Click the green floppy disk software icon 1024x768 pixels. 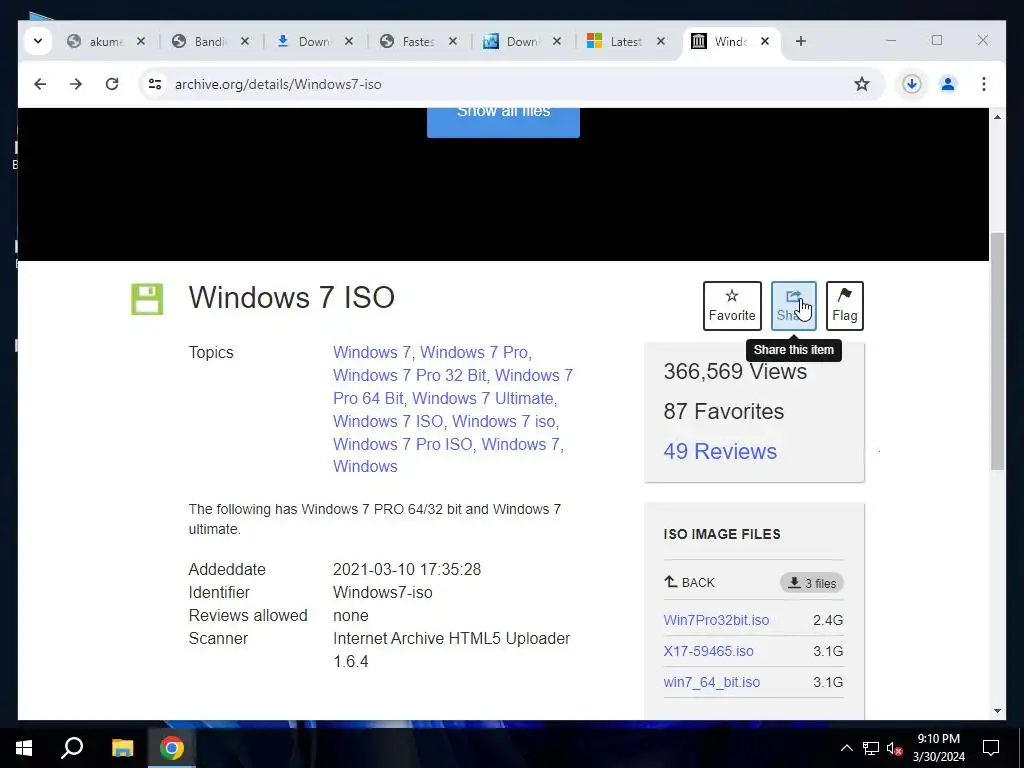point(147,299)
